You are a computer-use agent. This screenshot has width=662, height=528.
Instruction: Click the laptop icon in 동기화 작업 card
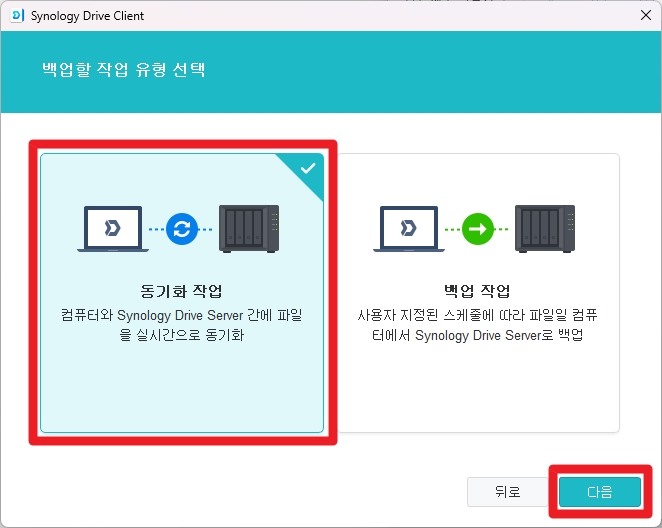113,229
